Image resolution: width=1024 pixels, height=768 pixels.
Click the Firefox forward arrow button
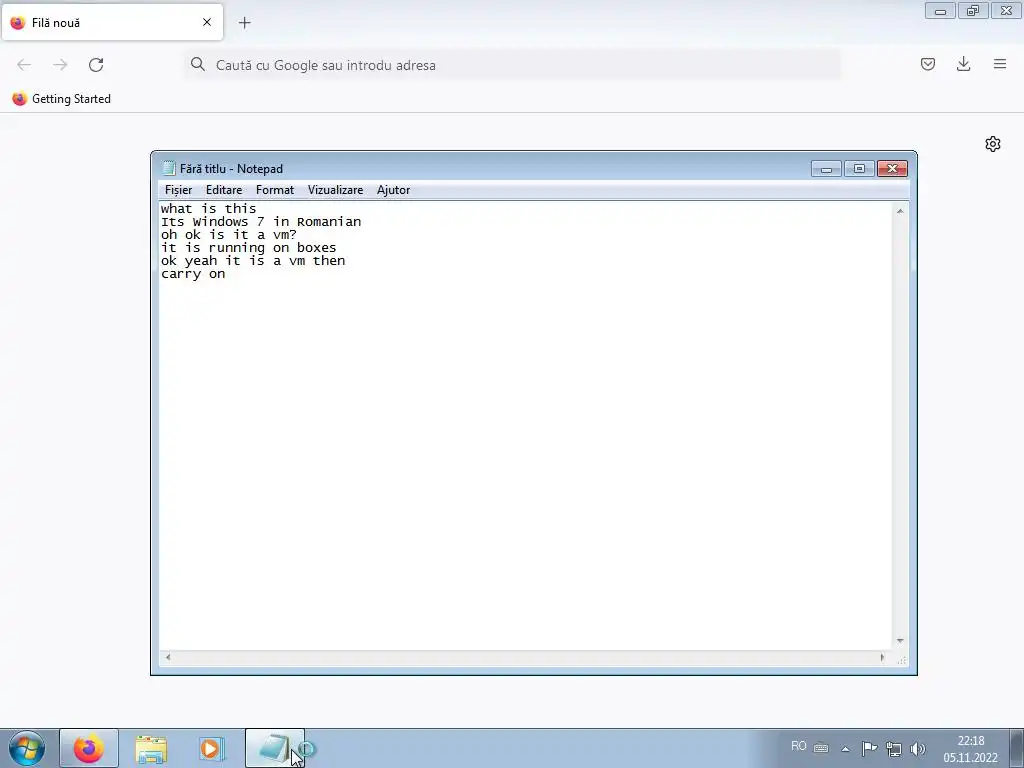coord(60,65)
